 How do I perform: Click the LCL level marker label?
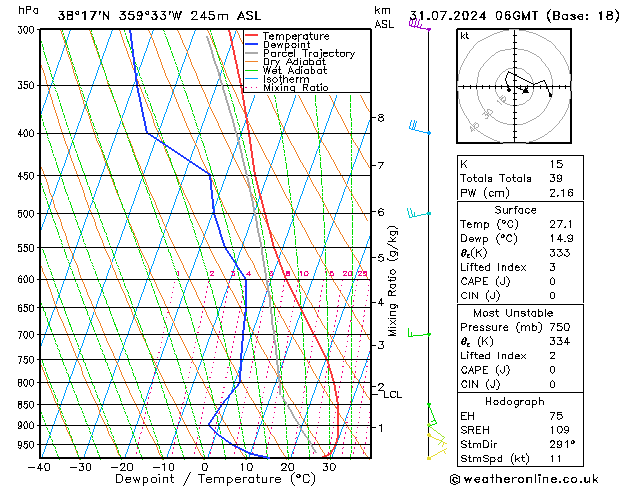click(x=392, y=395)
